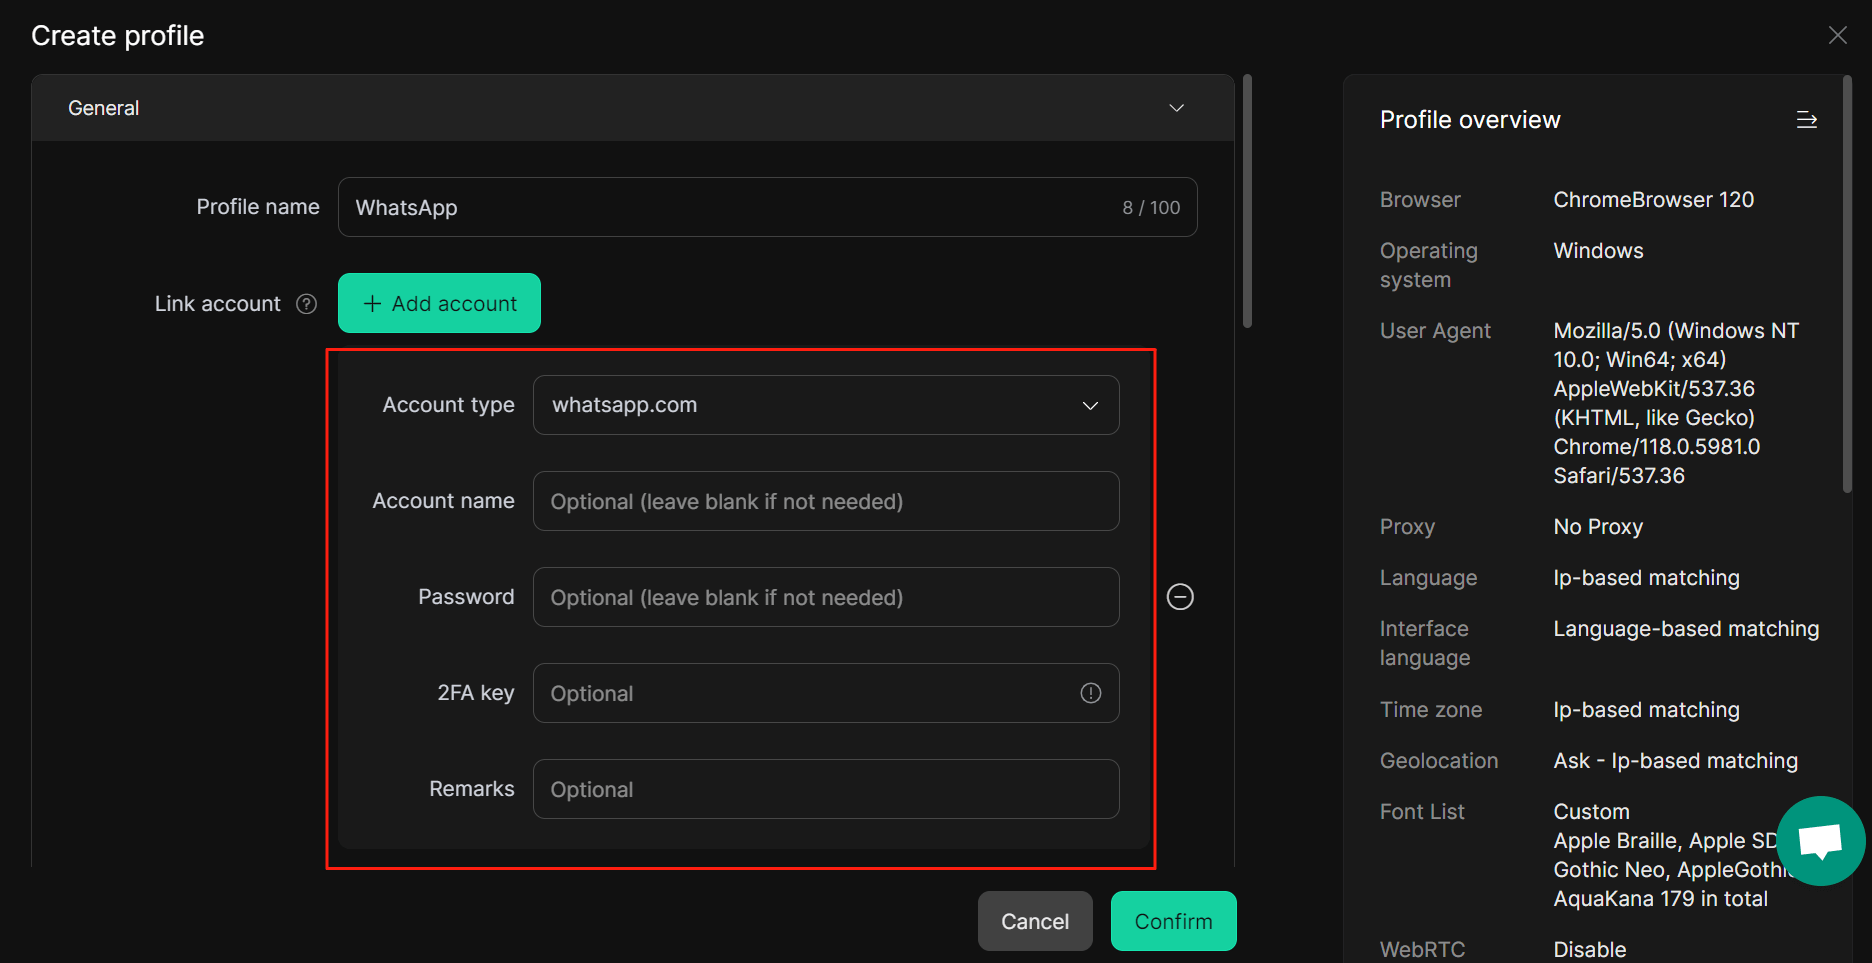Click the Add account button
The width and height of the screenshot is (1872, 963).
click(x=439, y=302)
